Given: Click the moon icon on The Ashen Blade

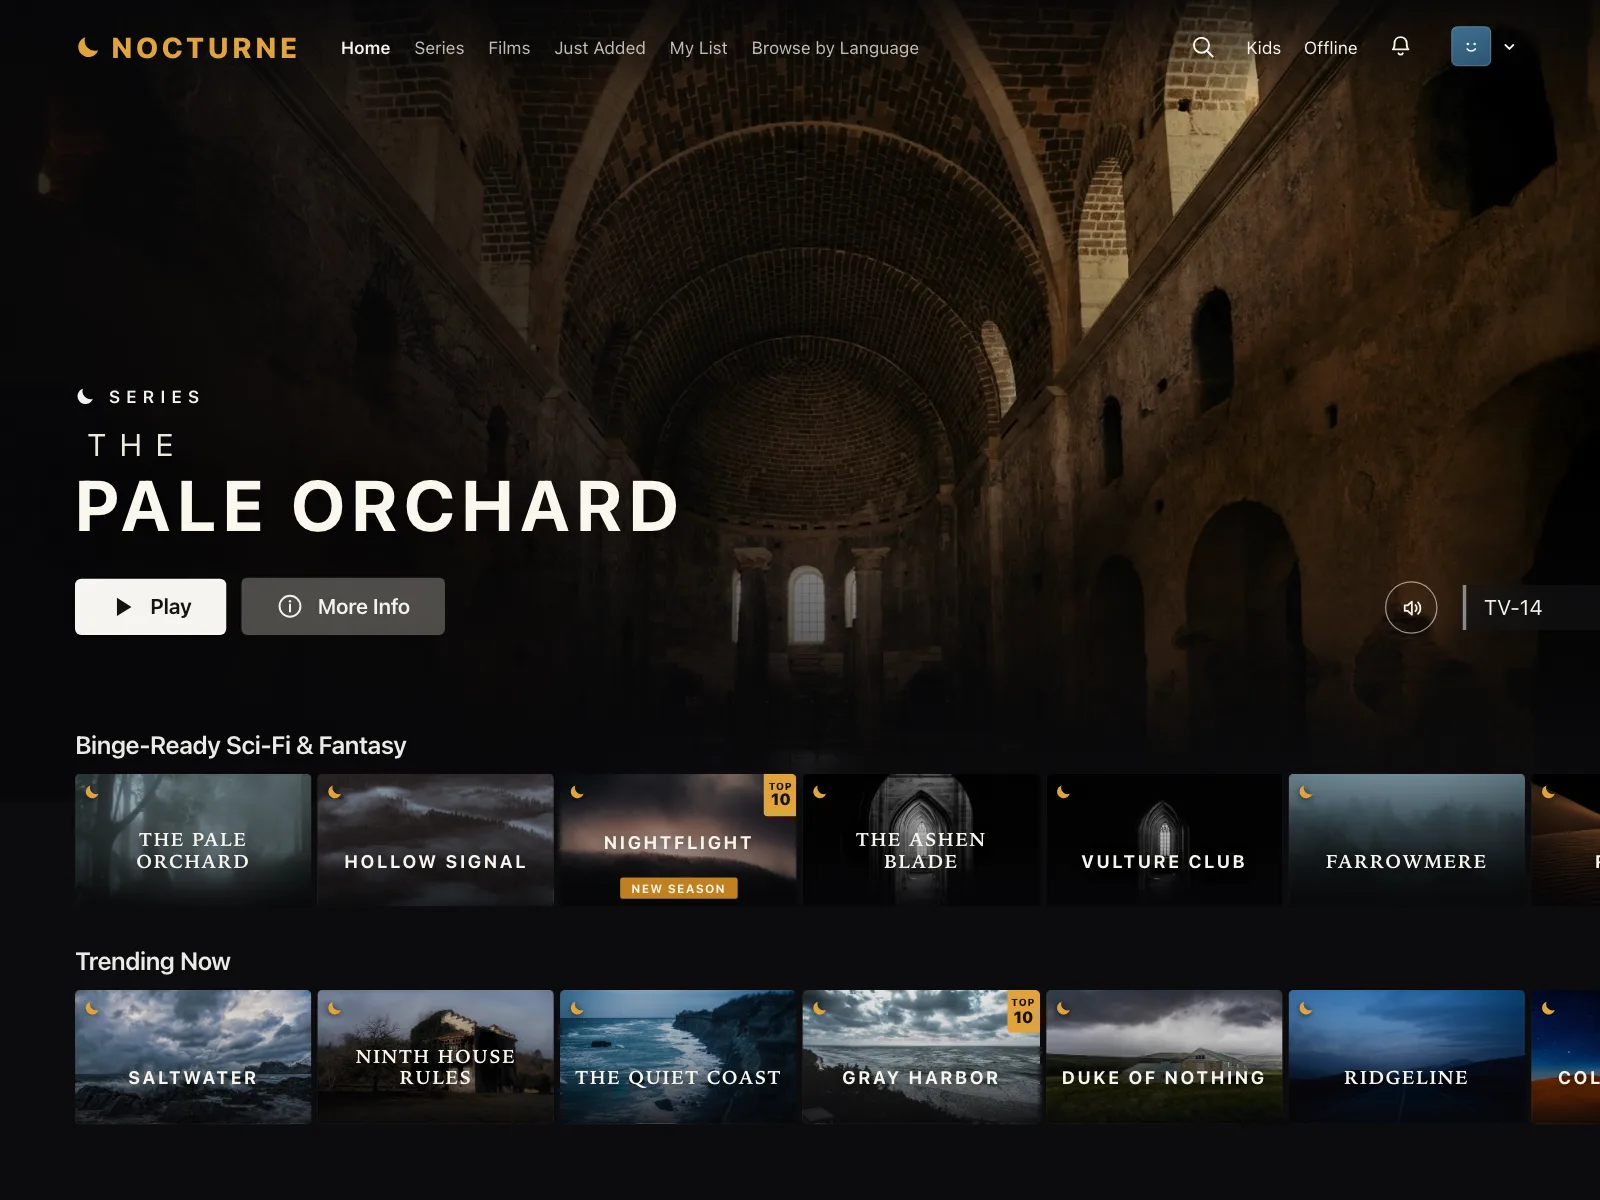Looking at the screenshot, I should tap(820, 793).
